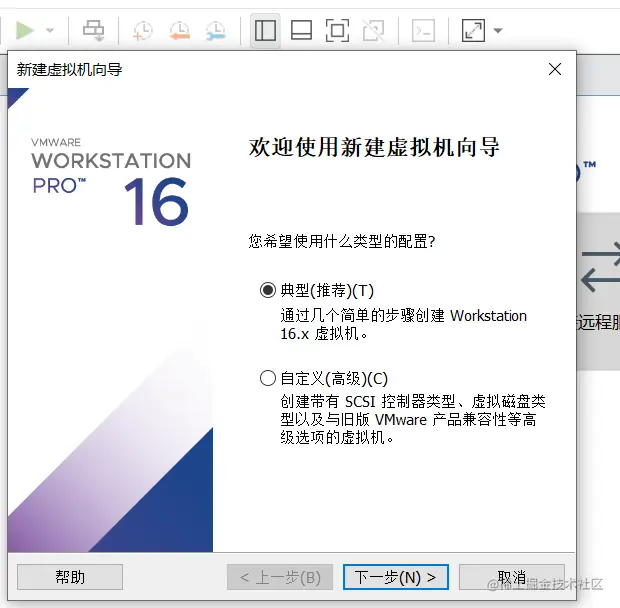Click the 取消 cancel button
Screen dimensions: 620x608
(512, 577)
